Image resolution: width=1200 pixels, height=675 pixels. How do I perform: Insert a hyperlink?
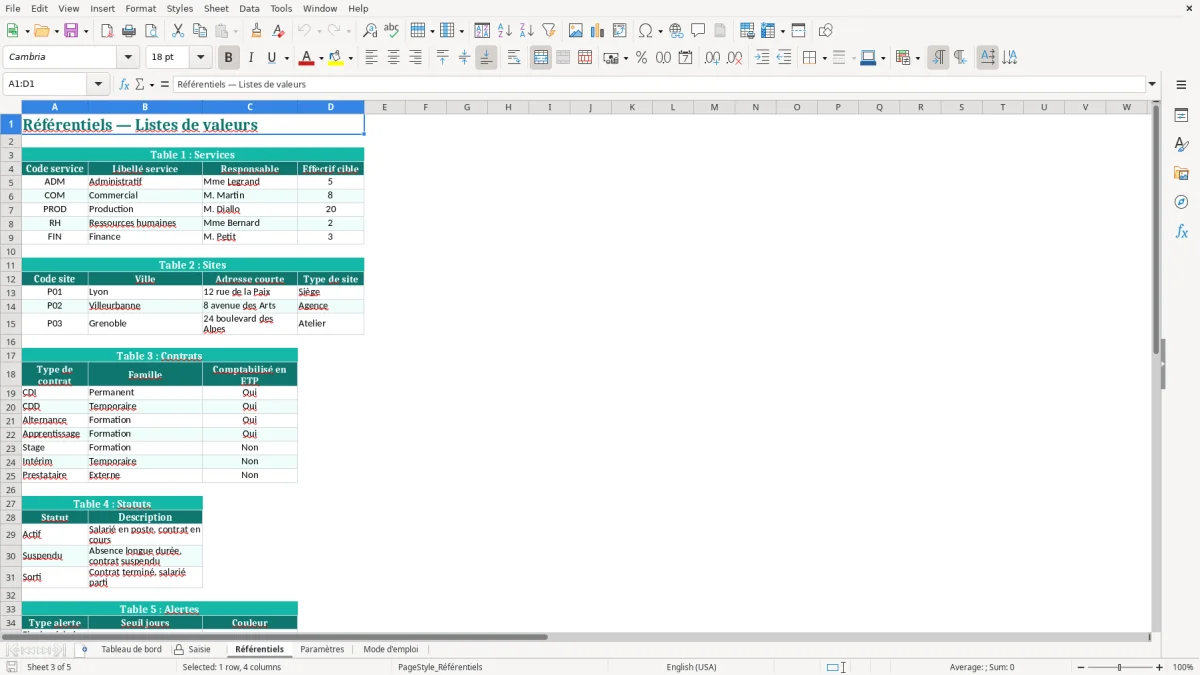point(676,31)
